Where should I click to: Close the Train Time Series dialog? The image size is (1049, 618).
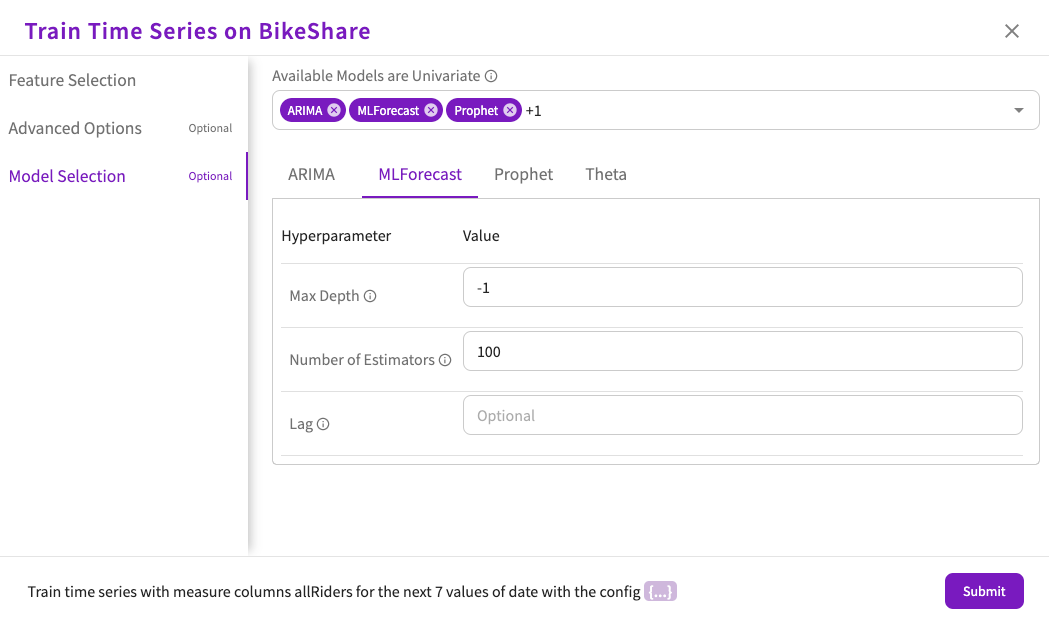[x=1012, y=31]
